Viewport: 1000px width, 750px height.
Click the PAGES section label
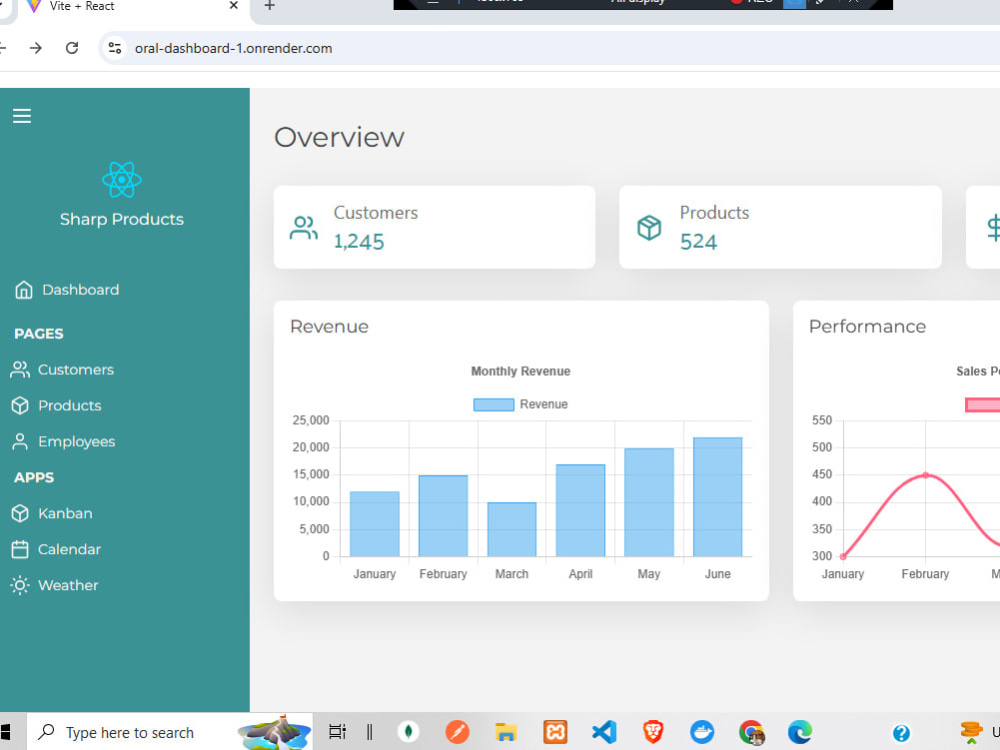(39, 334)
